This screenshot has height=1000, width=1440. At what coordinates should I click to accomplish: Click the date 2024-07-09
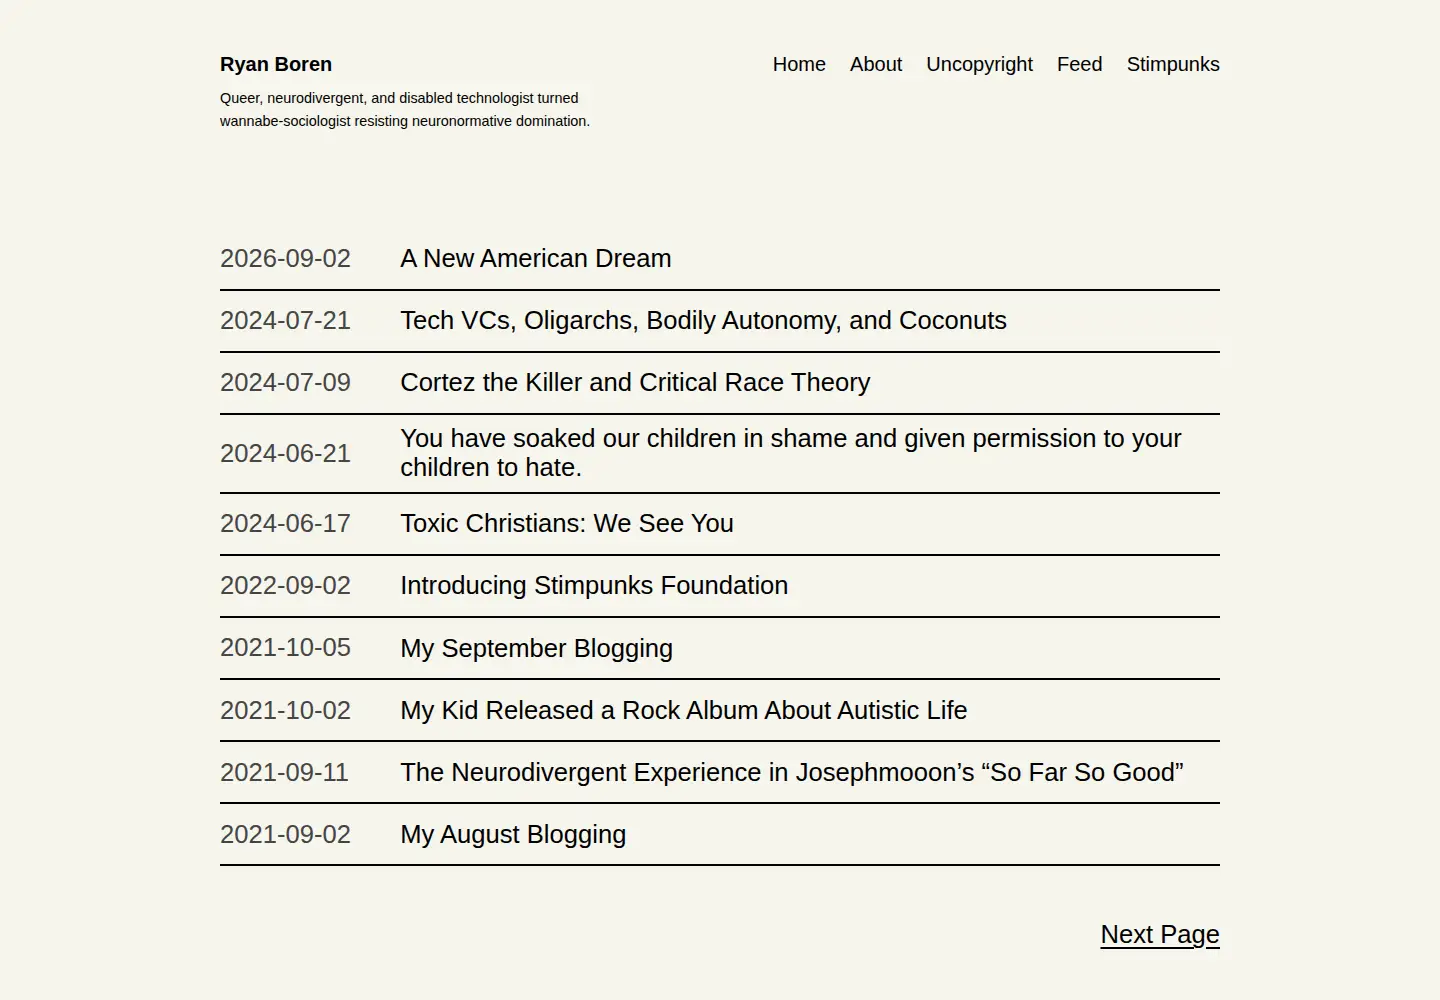point(285,382)
